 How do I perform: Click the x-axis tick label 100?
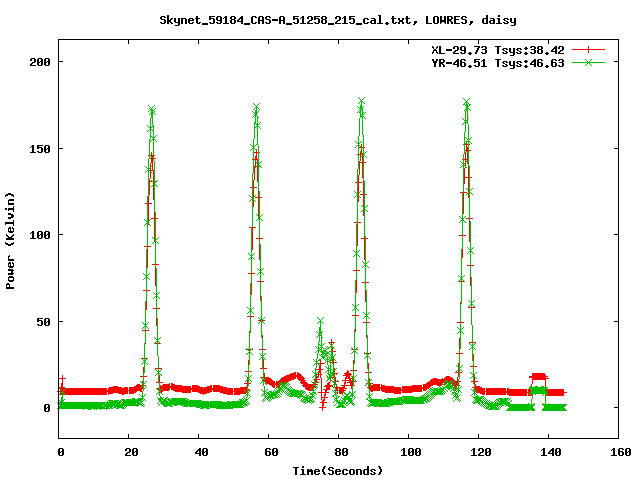pyautogui.click(x=411, y=452)
